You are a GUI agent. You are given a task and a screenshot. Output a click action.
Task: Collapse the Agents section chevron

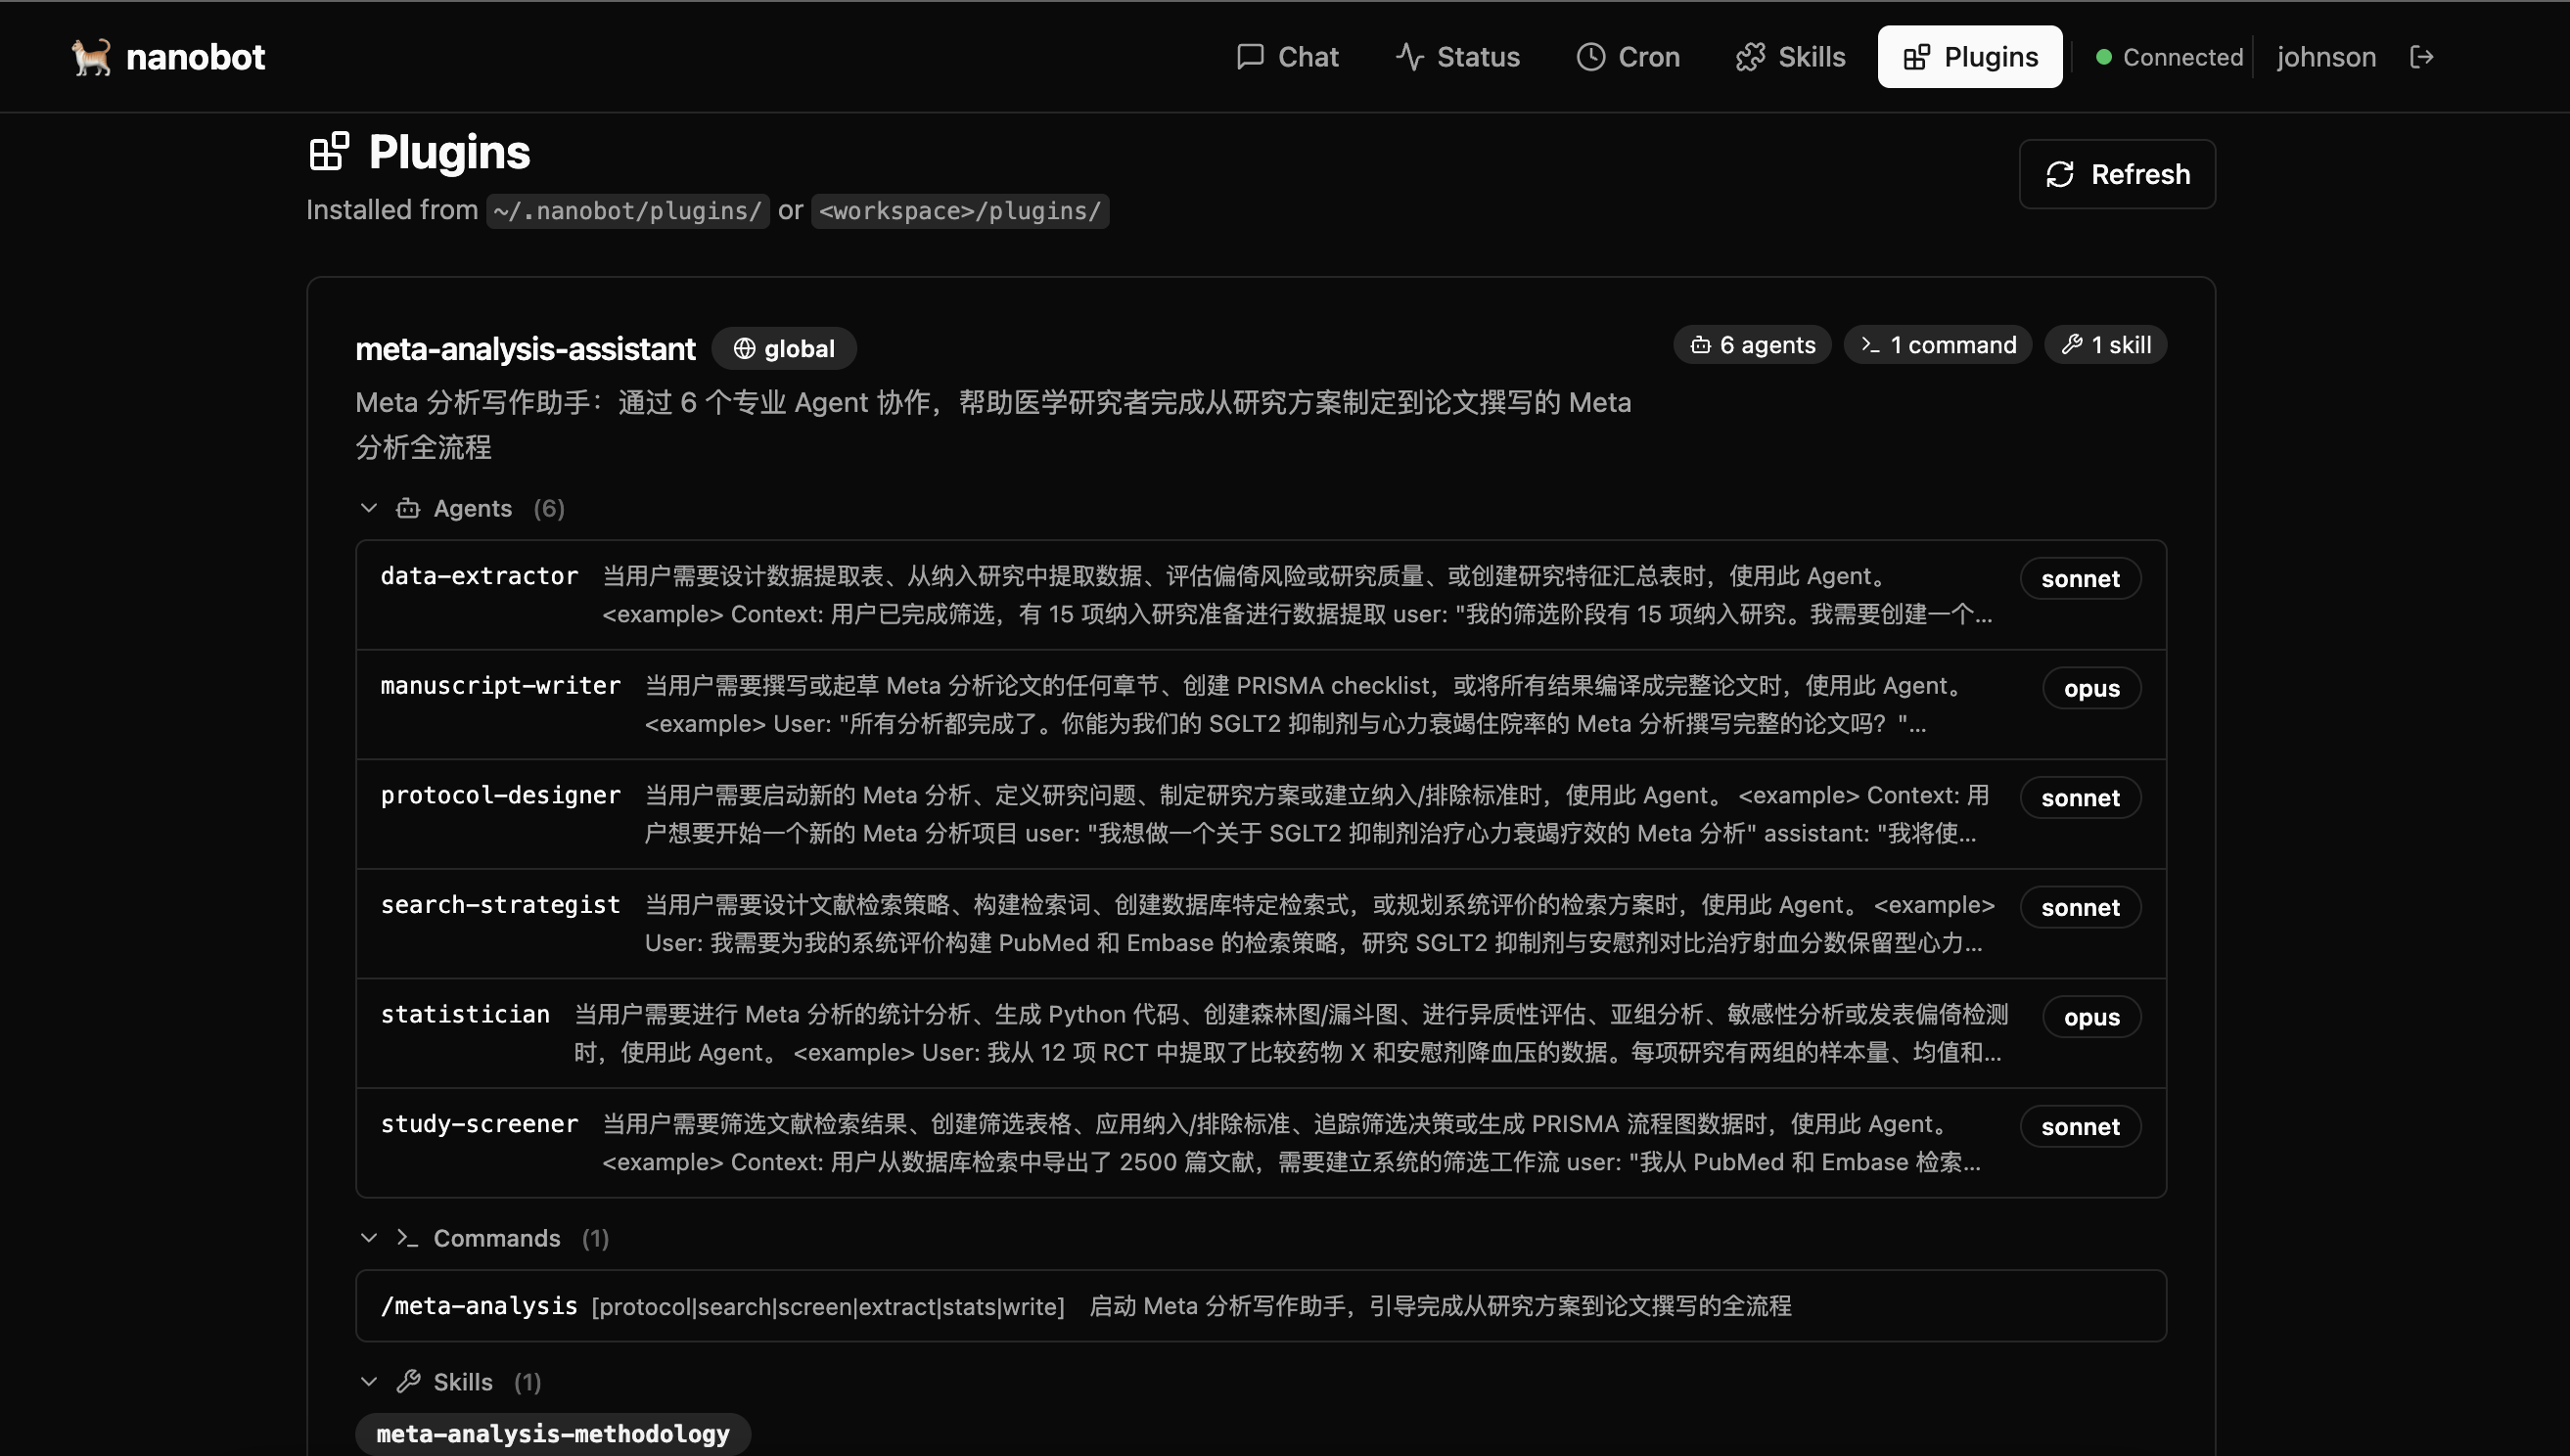tap(369, 508)
